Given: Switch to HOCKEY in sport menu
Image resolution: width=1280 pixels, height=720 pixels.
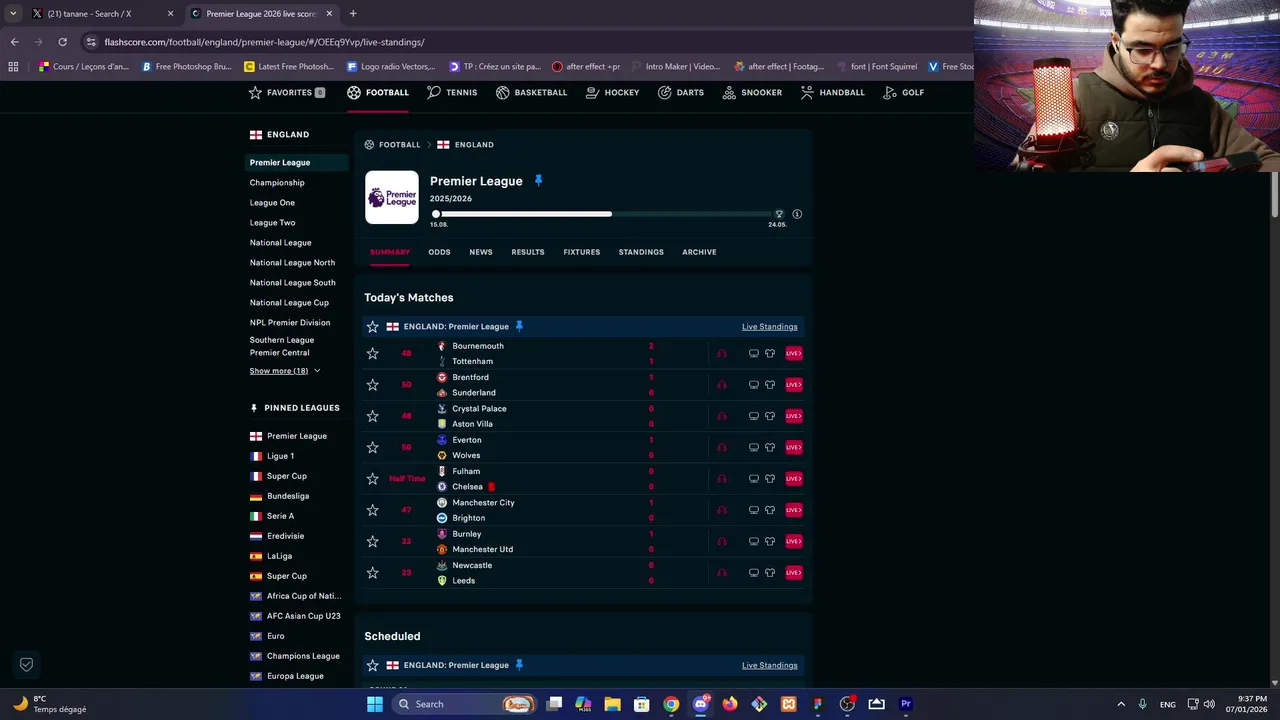Looking at the screenshot, I should 613,92.
